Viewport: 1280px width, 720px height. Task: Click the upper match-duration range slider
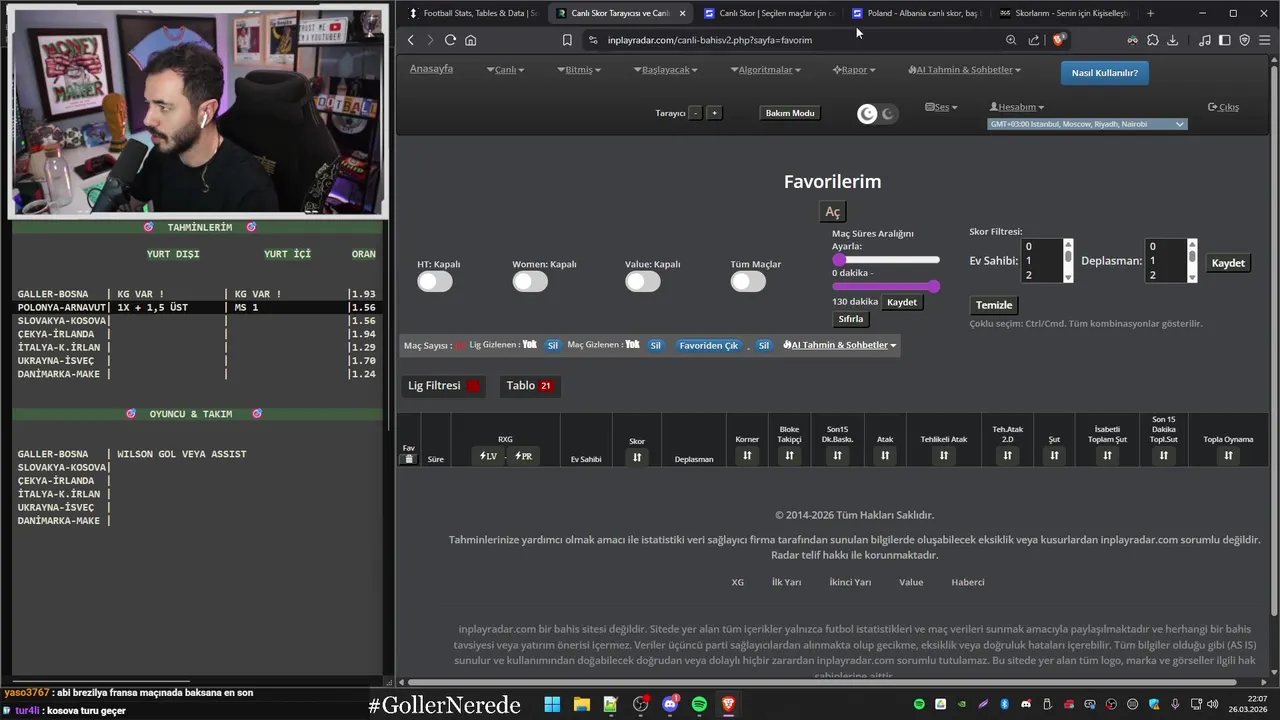[x=886, y=260]
